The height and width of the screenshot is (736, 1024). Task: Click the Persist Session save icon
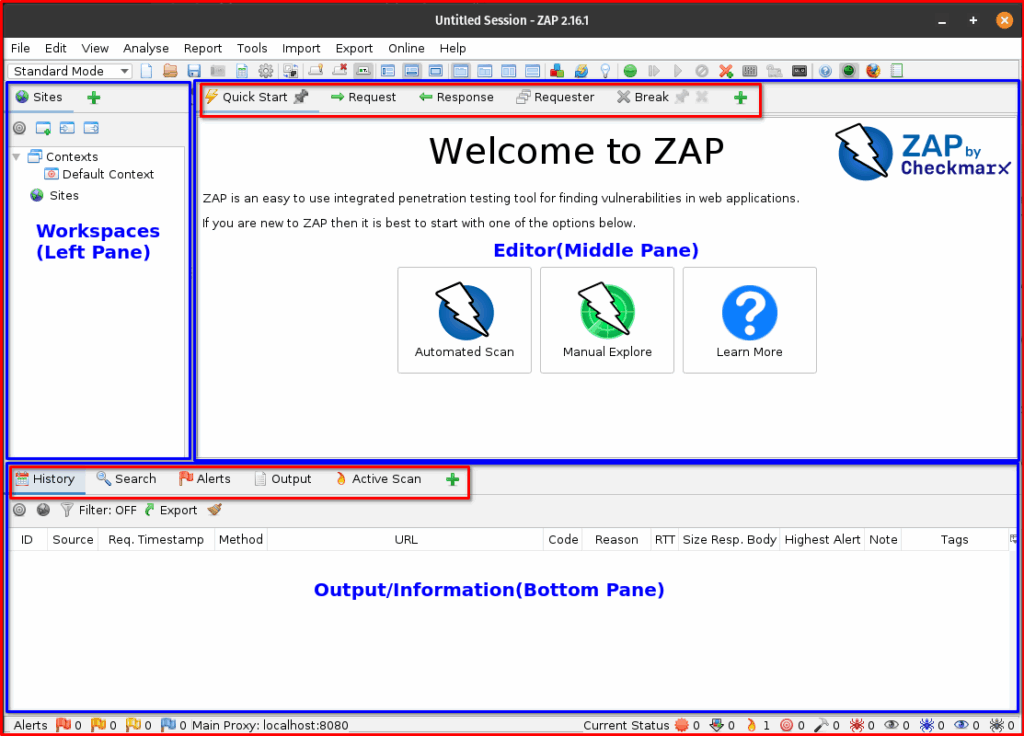click(194, 71)
